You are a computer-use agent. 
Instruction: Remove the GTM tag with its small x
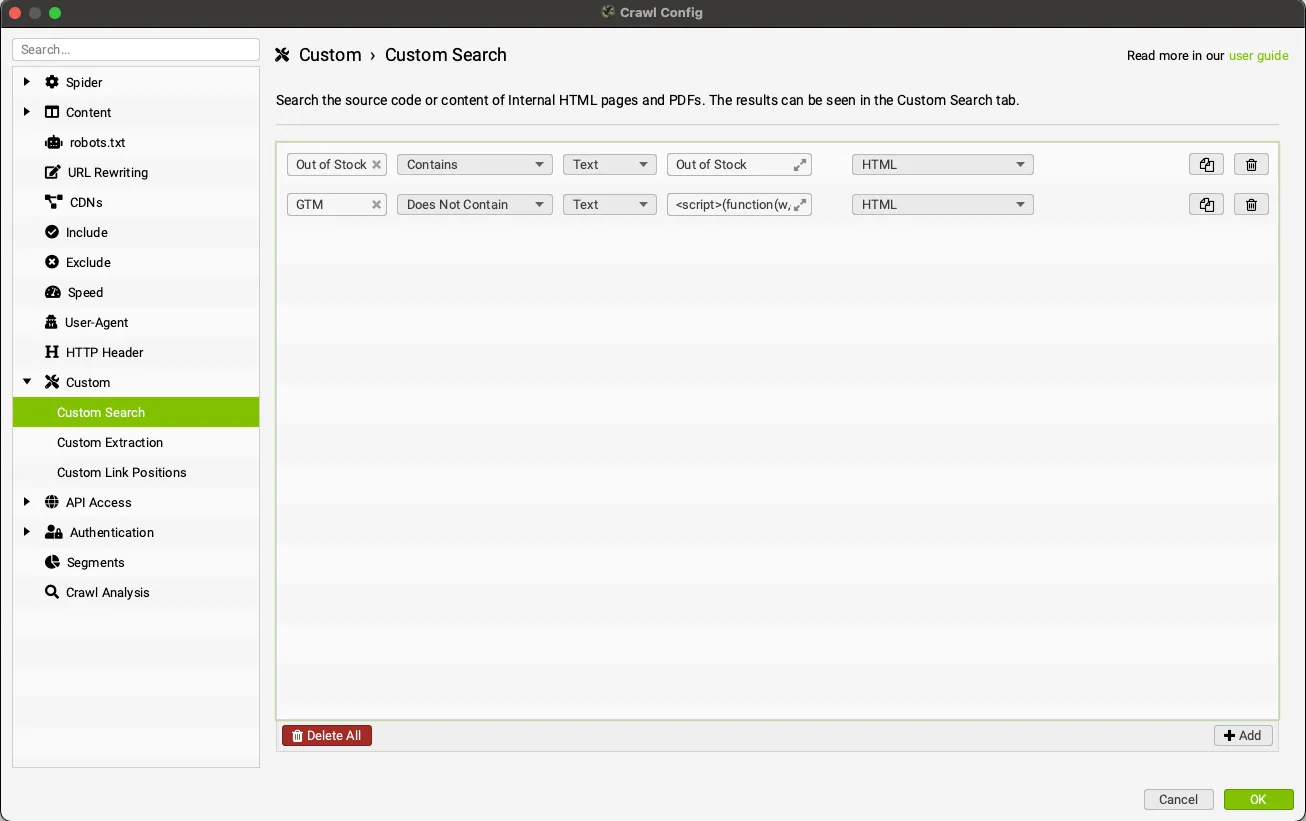tap(376, 204)
